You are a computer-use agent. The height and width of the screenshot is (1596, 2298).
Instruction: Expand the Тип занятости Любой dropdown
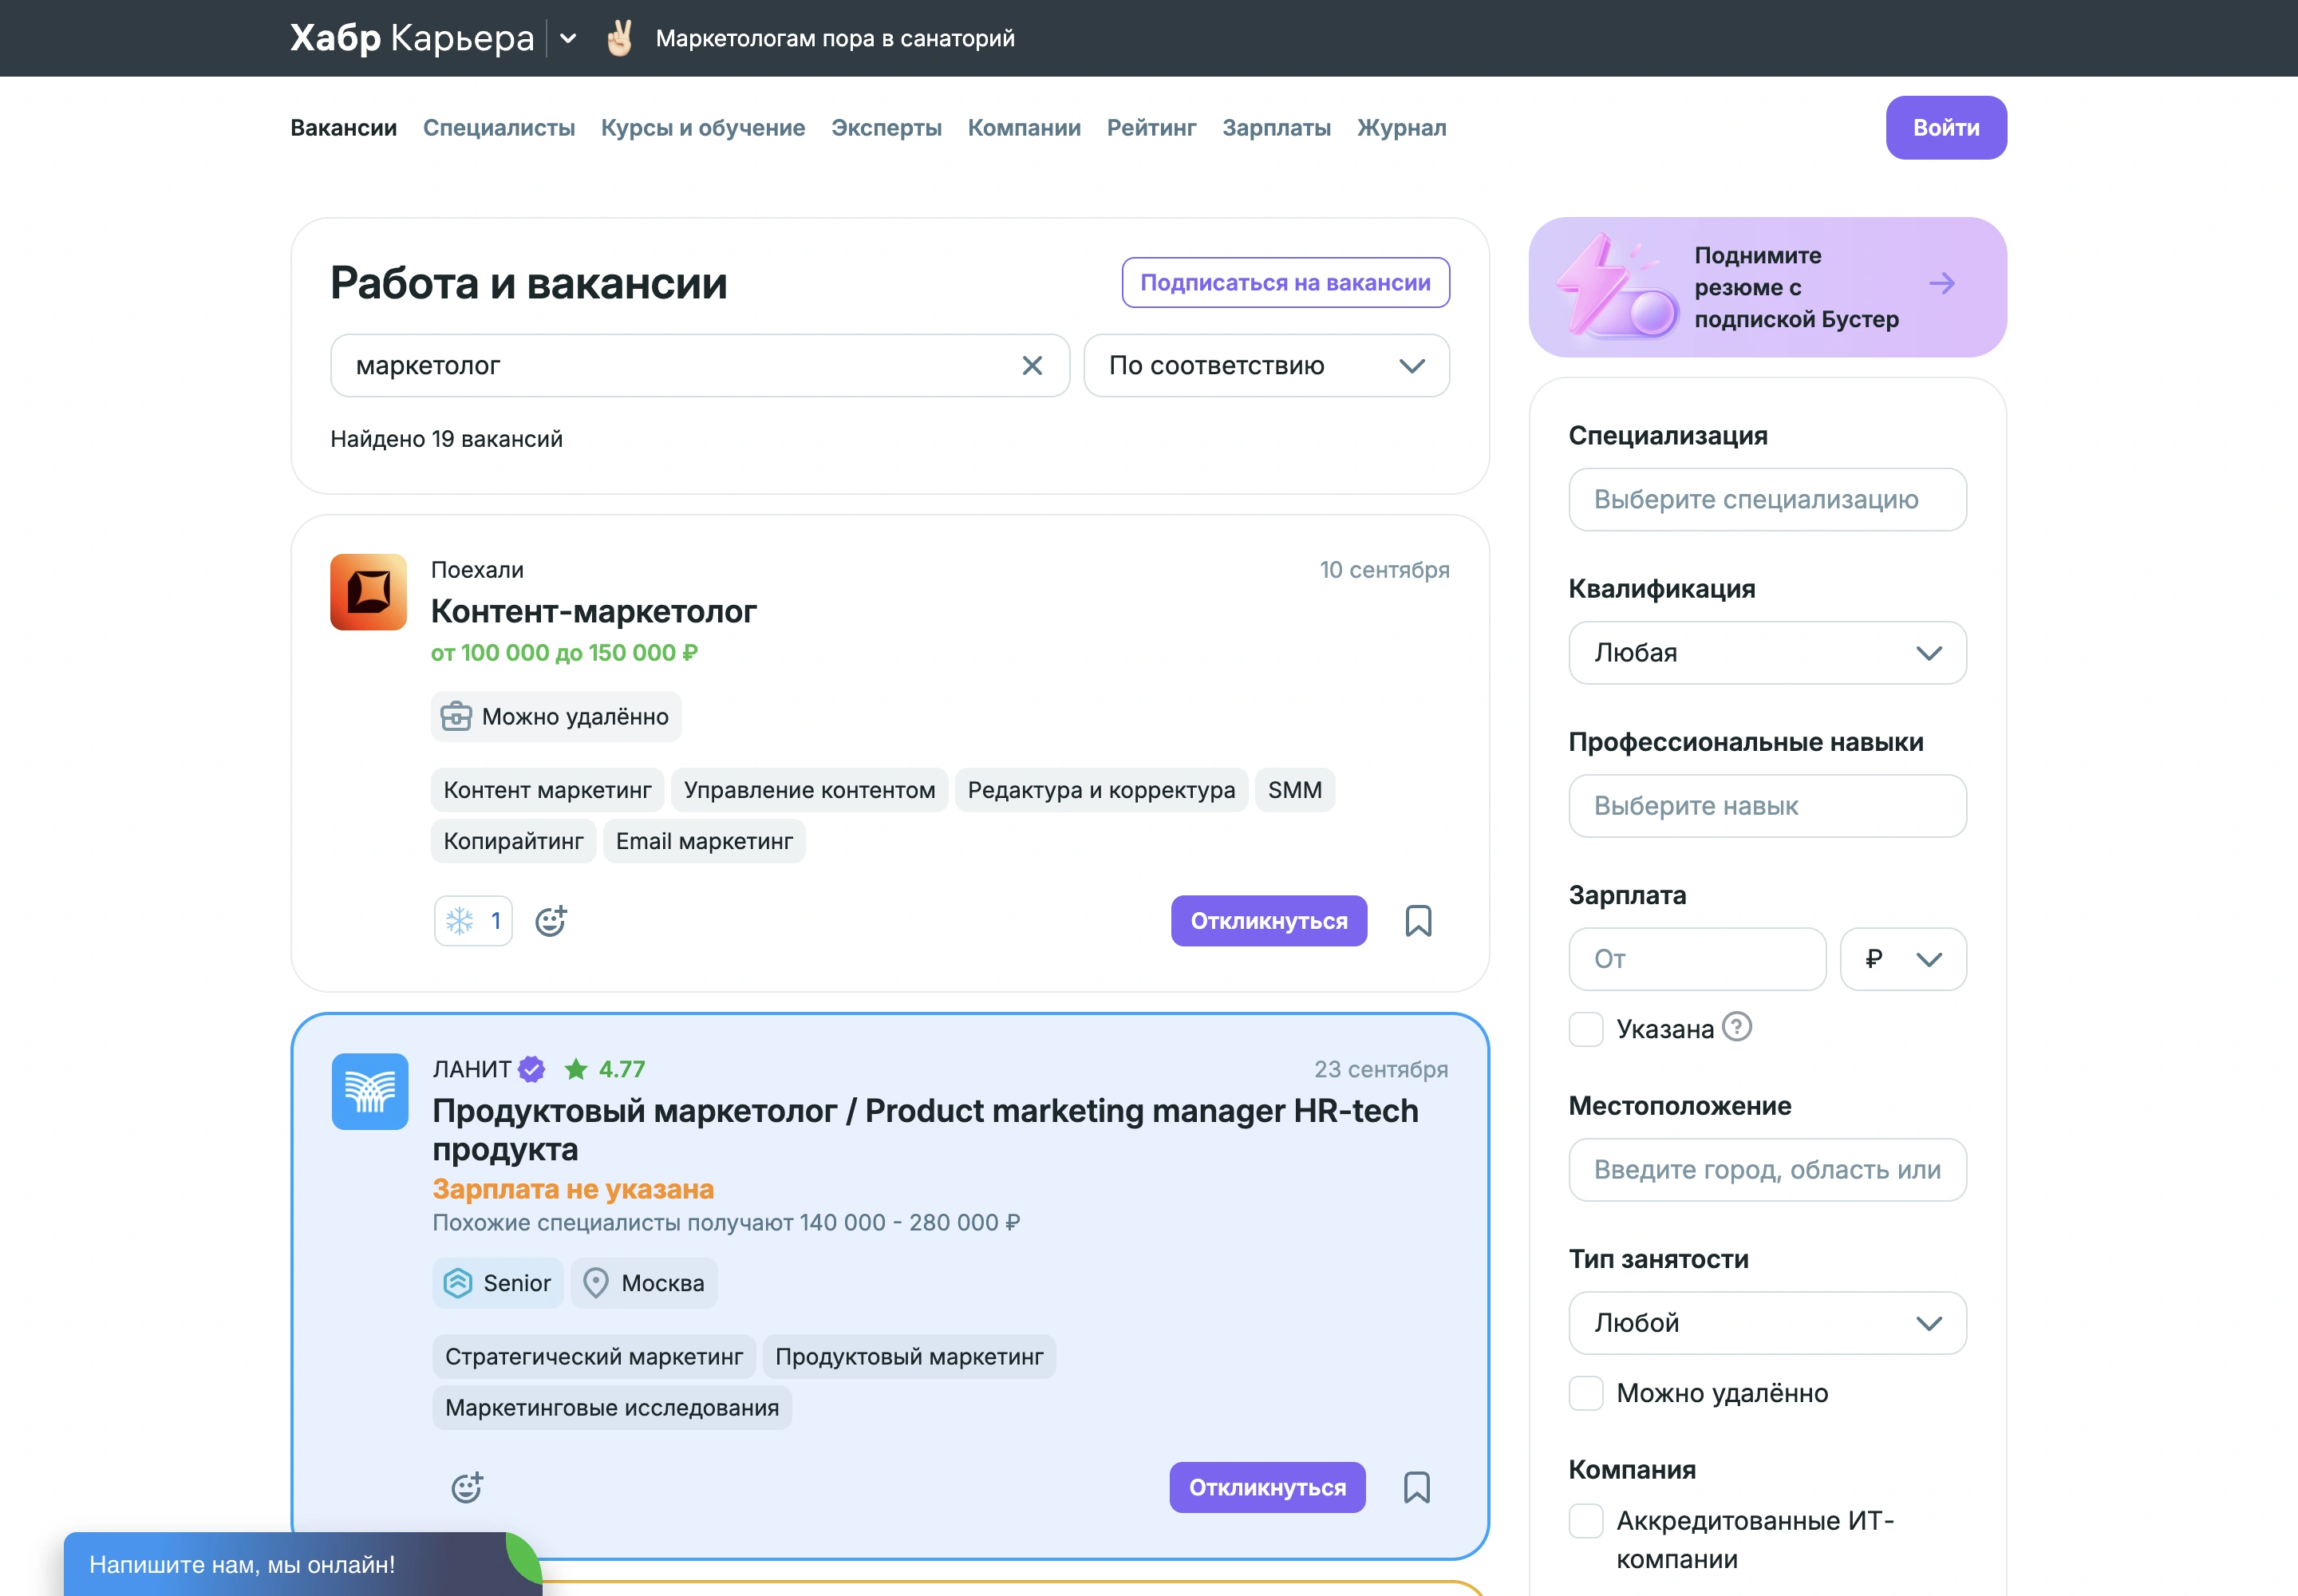tap(1767, 1323)
